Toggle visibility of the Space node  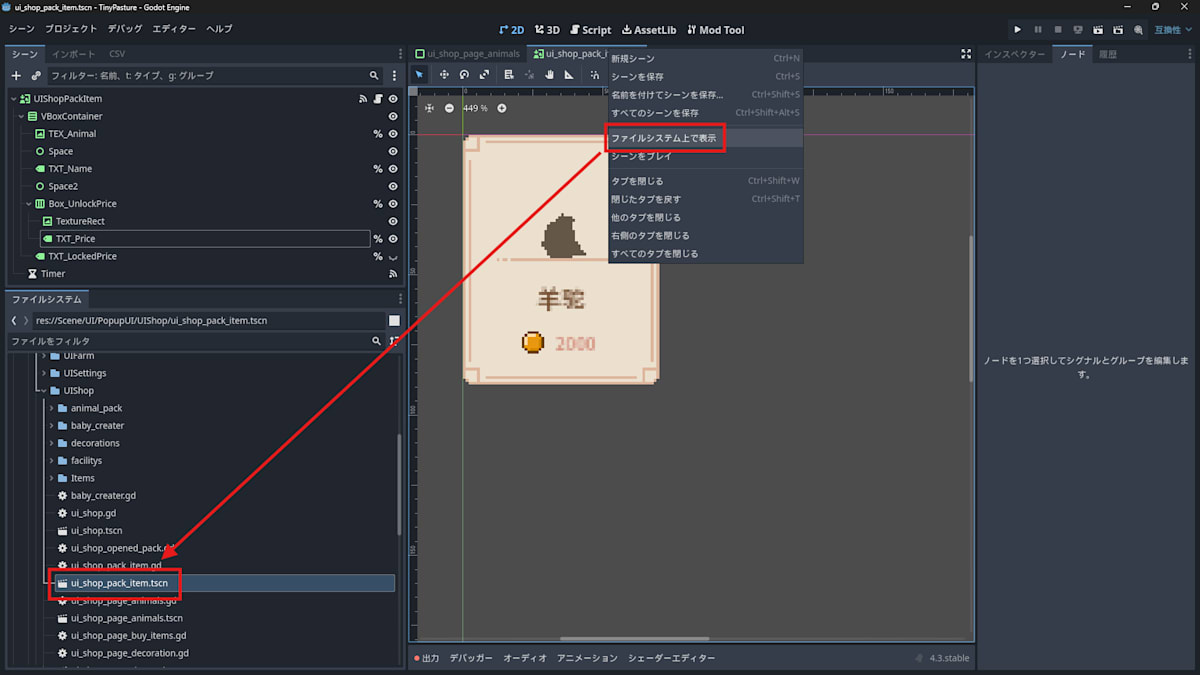(x=393, y=152)
